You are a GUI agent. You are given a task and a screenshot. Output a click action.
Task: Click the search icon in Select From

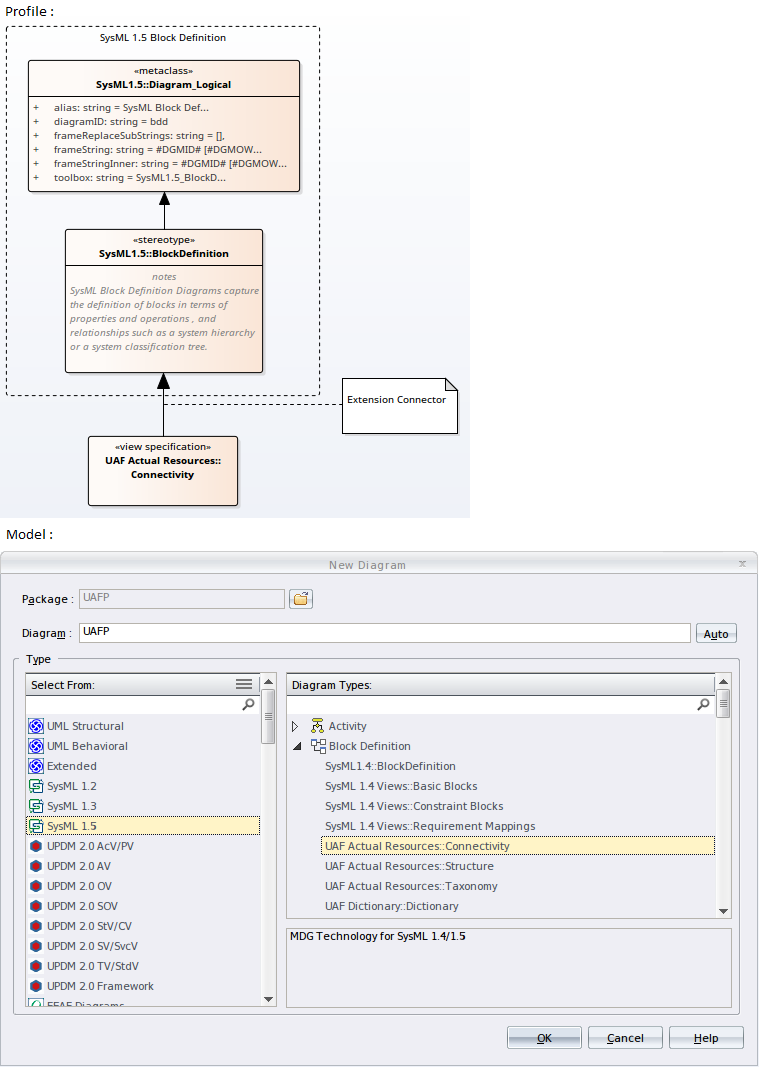click(x=248, y=705)
